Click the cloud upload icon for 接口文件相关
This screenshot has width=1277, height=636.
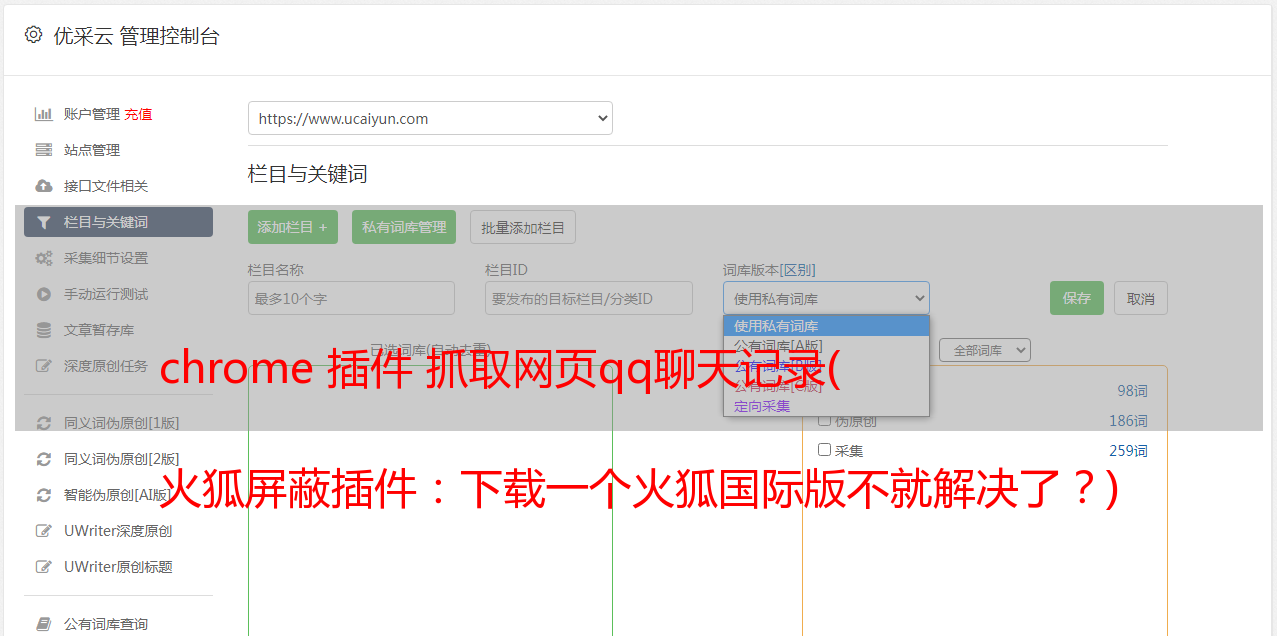(43, 186)
